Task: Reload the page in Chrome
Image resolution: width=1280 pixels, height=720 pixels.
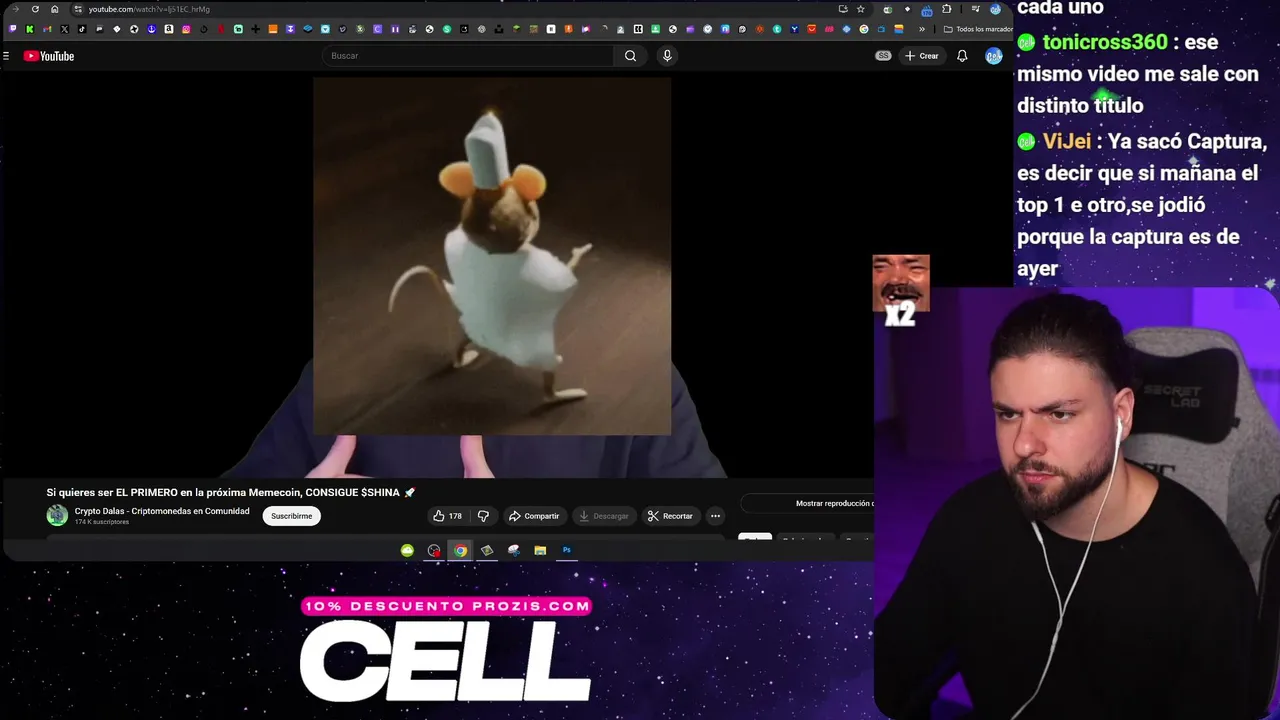Action: pyautogui.click(x=35, y=9)
